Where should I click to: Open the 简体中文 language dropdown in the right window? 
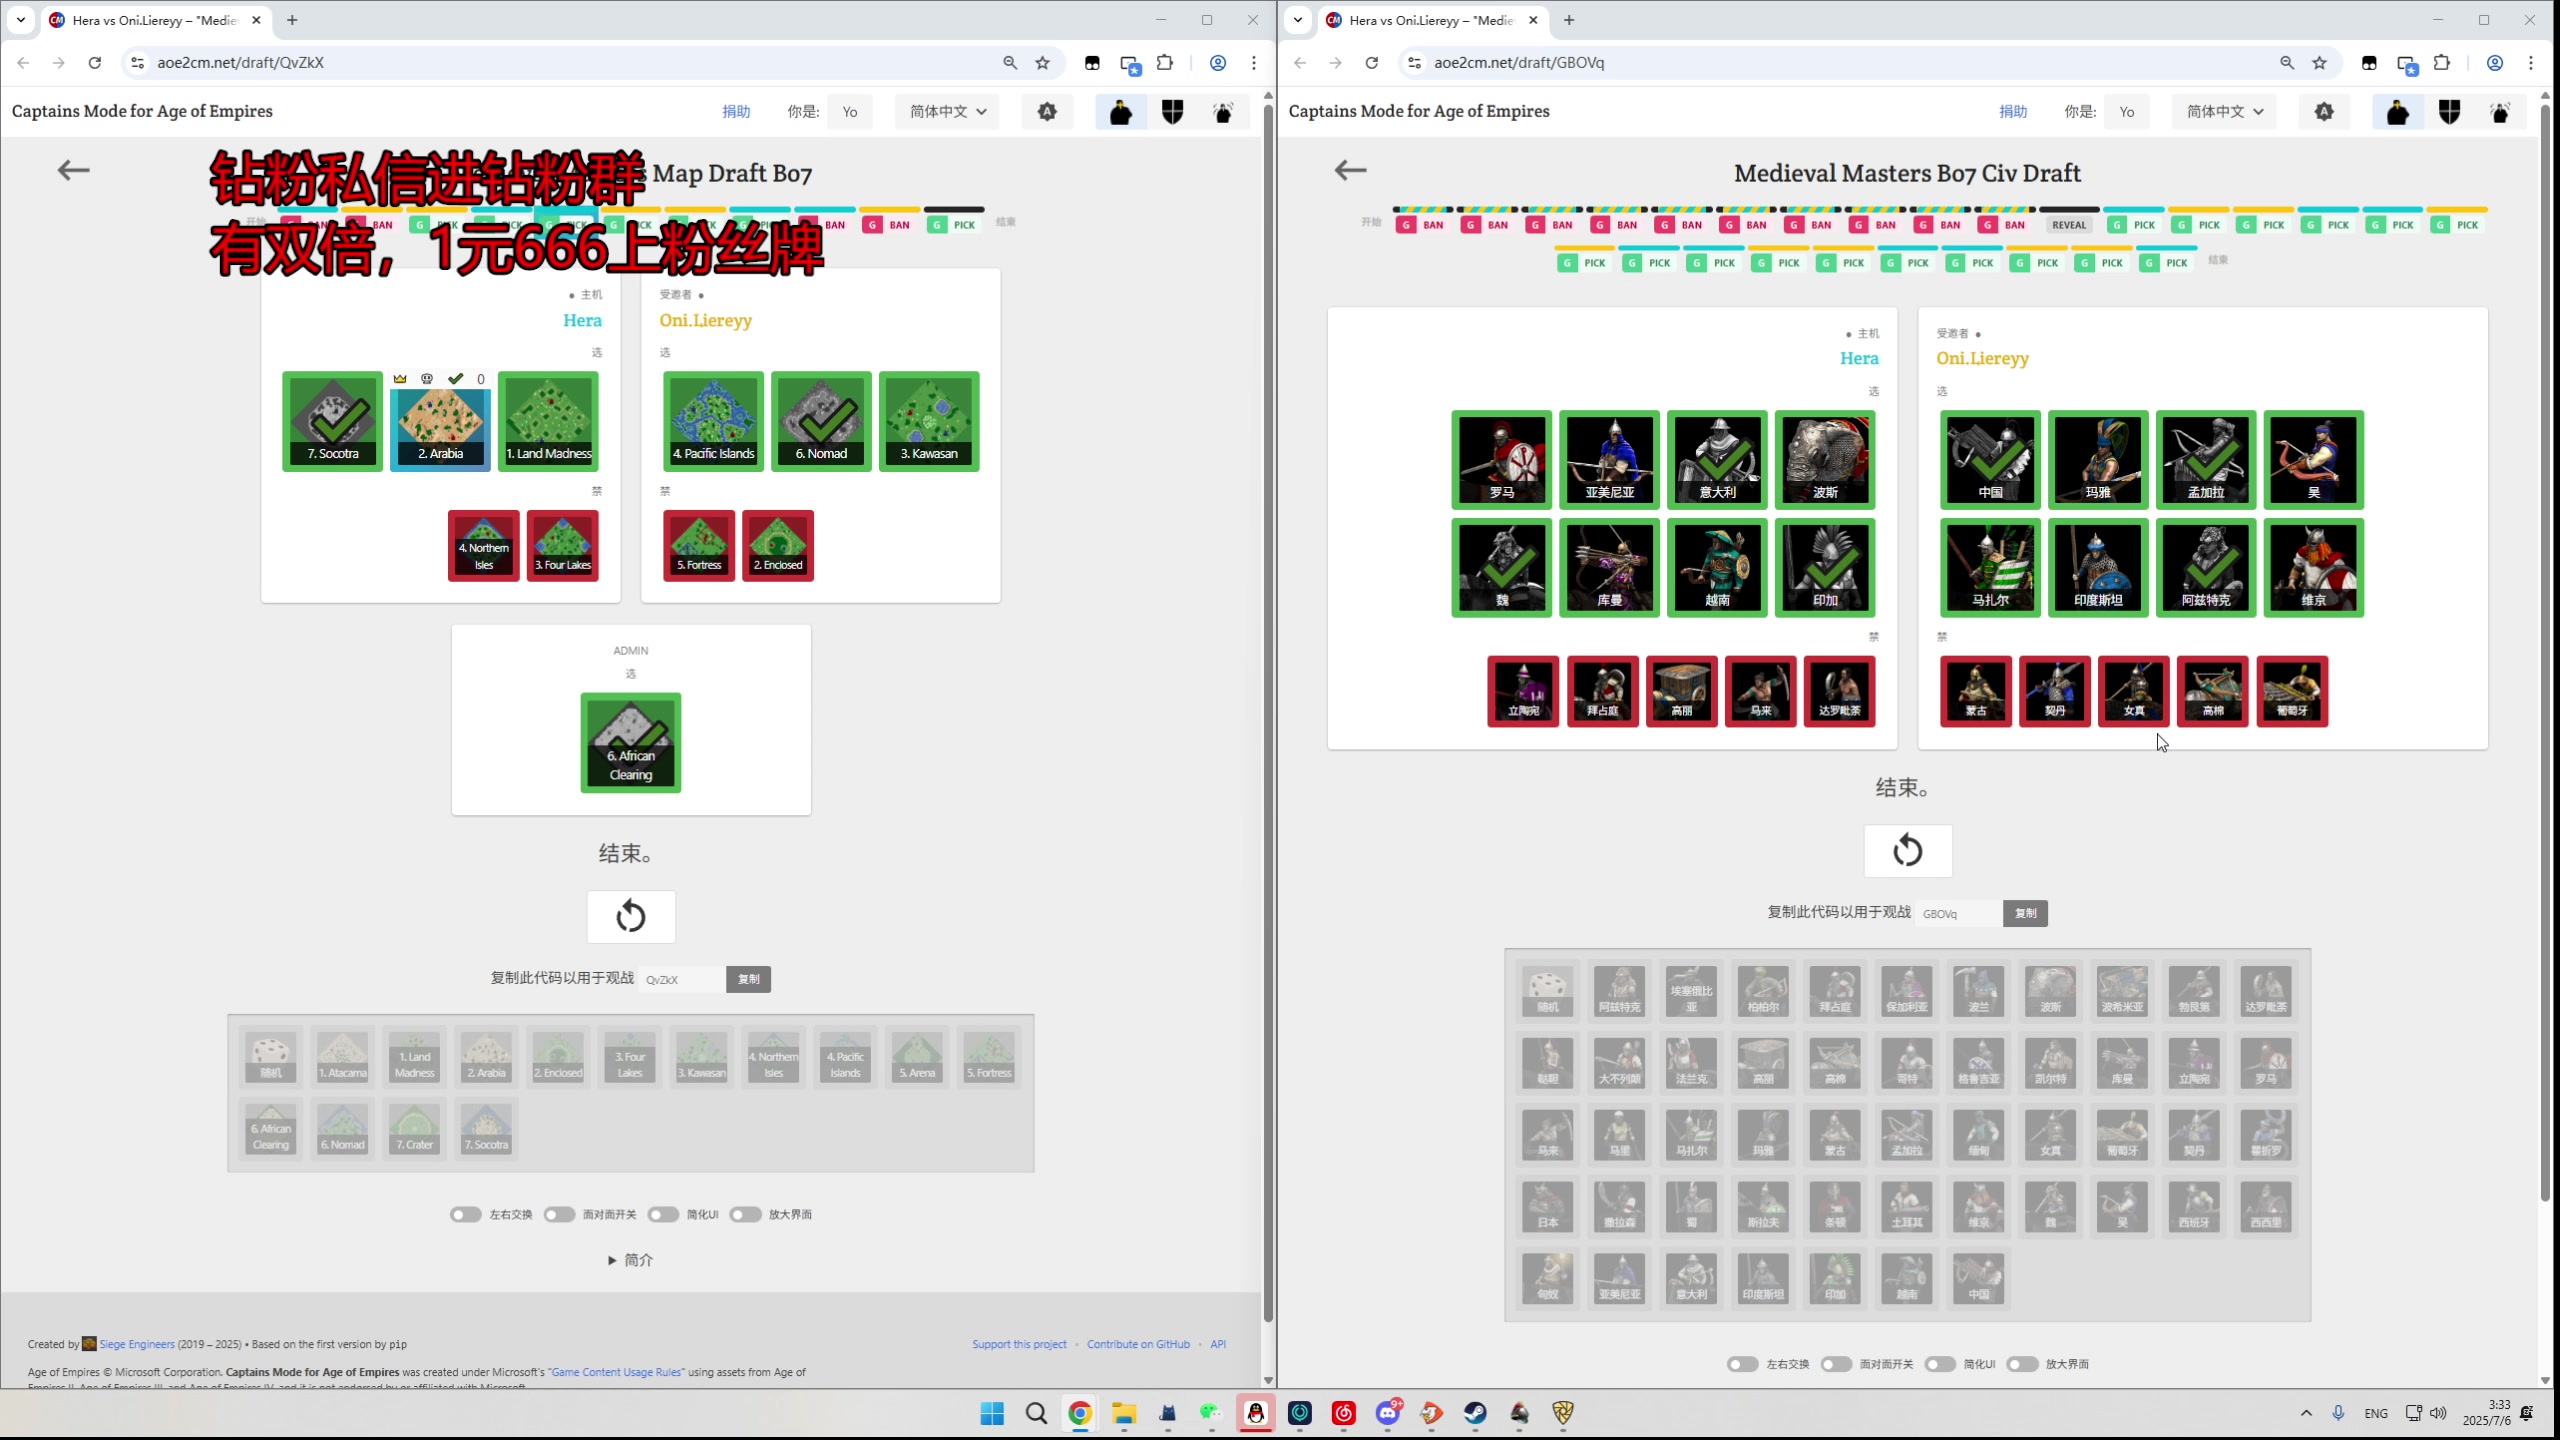point(2224,111)
